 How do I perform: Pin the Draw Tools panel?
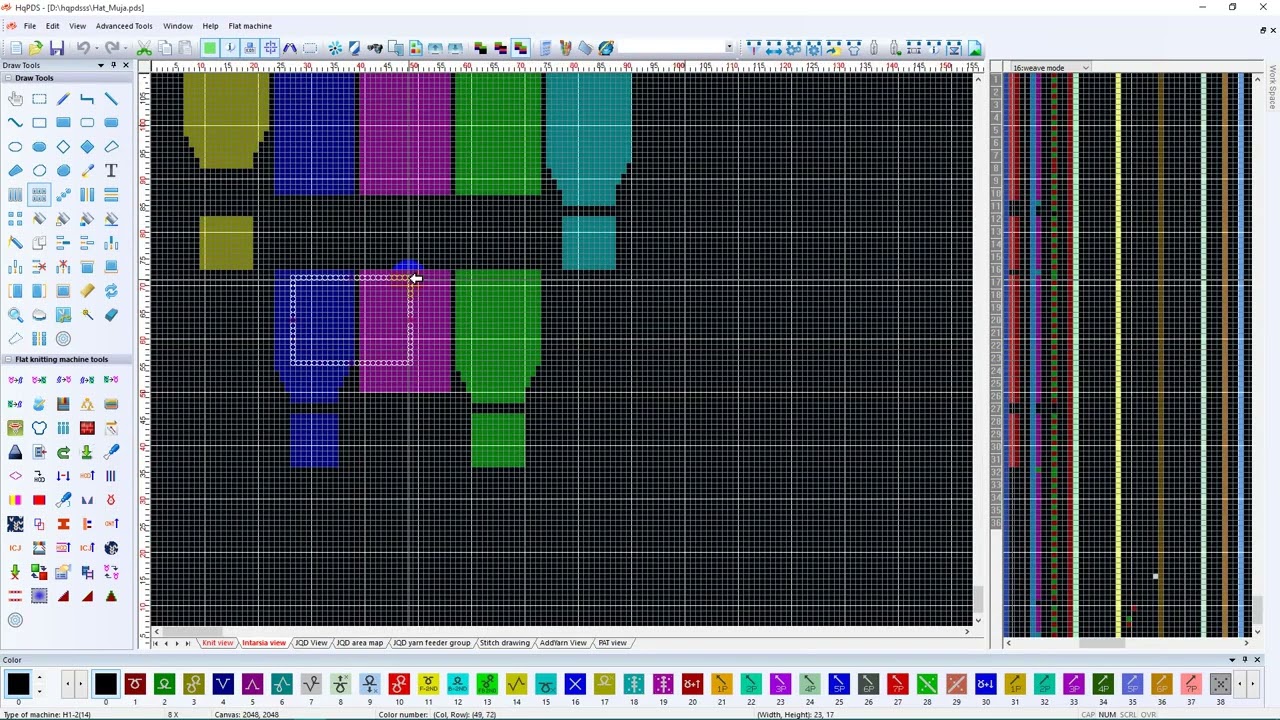pos(113,65)
